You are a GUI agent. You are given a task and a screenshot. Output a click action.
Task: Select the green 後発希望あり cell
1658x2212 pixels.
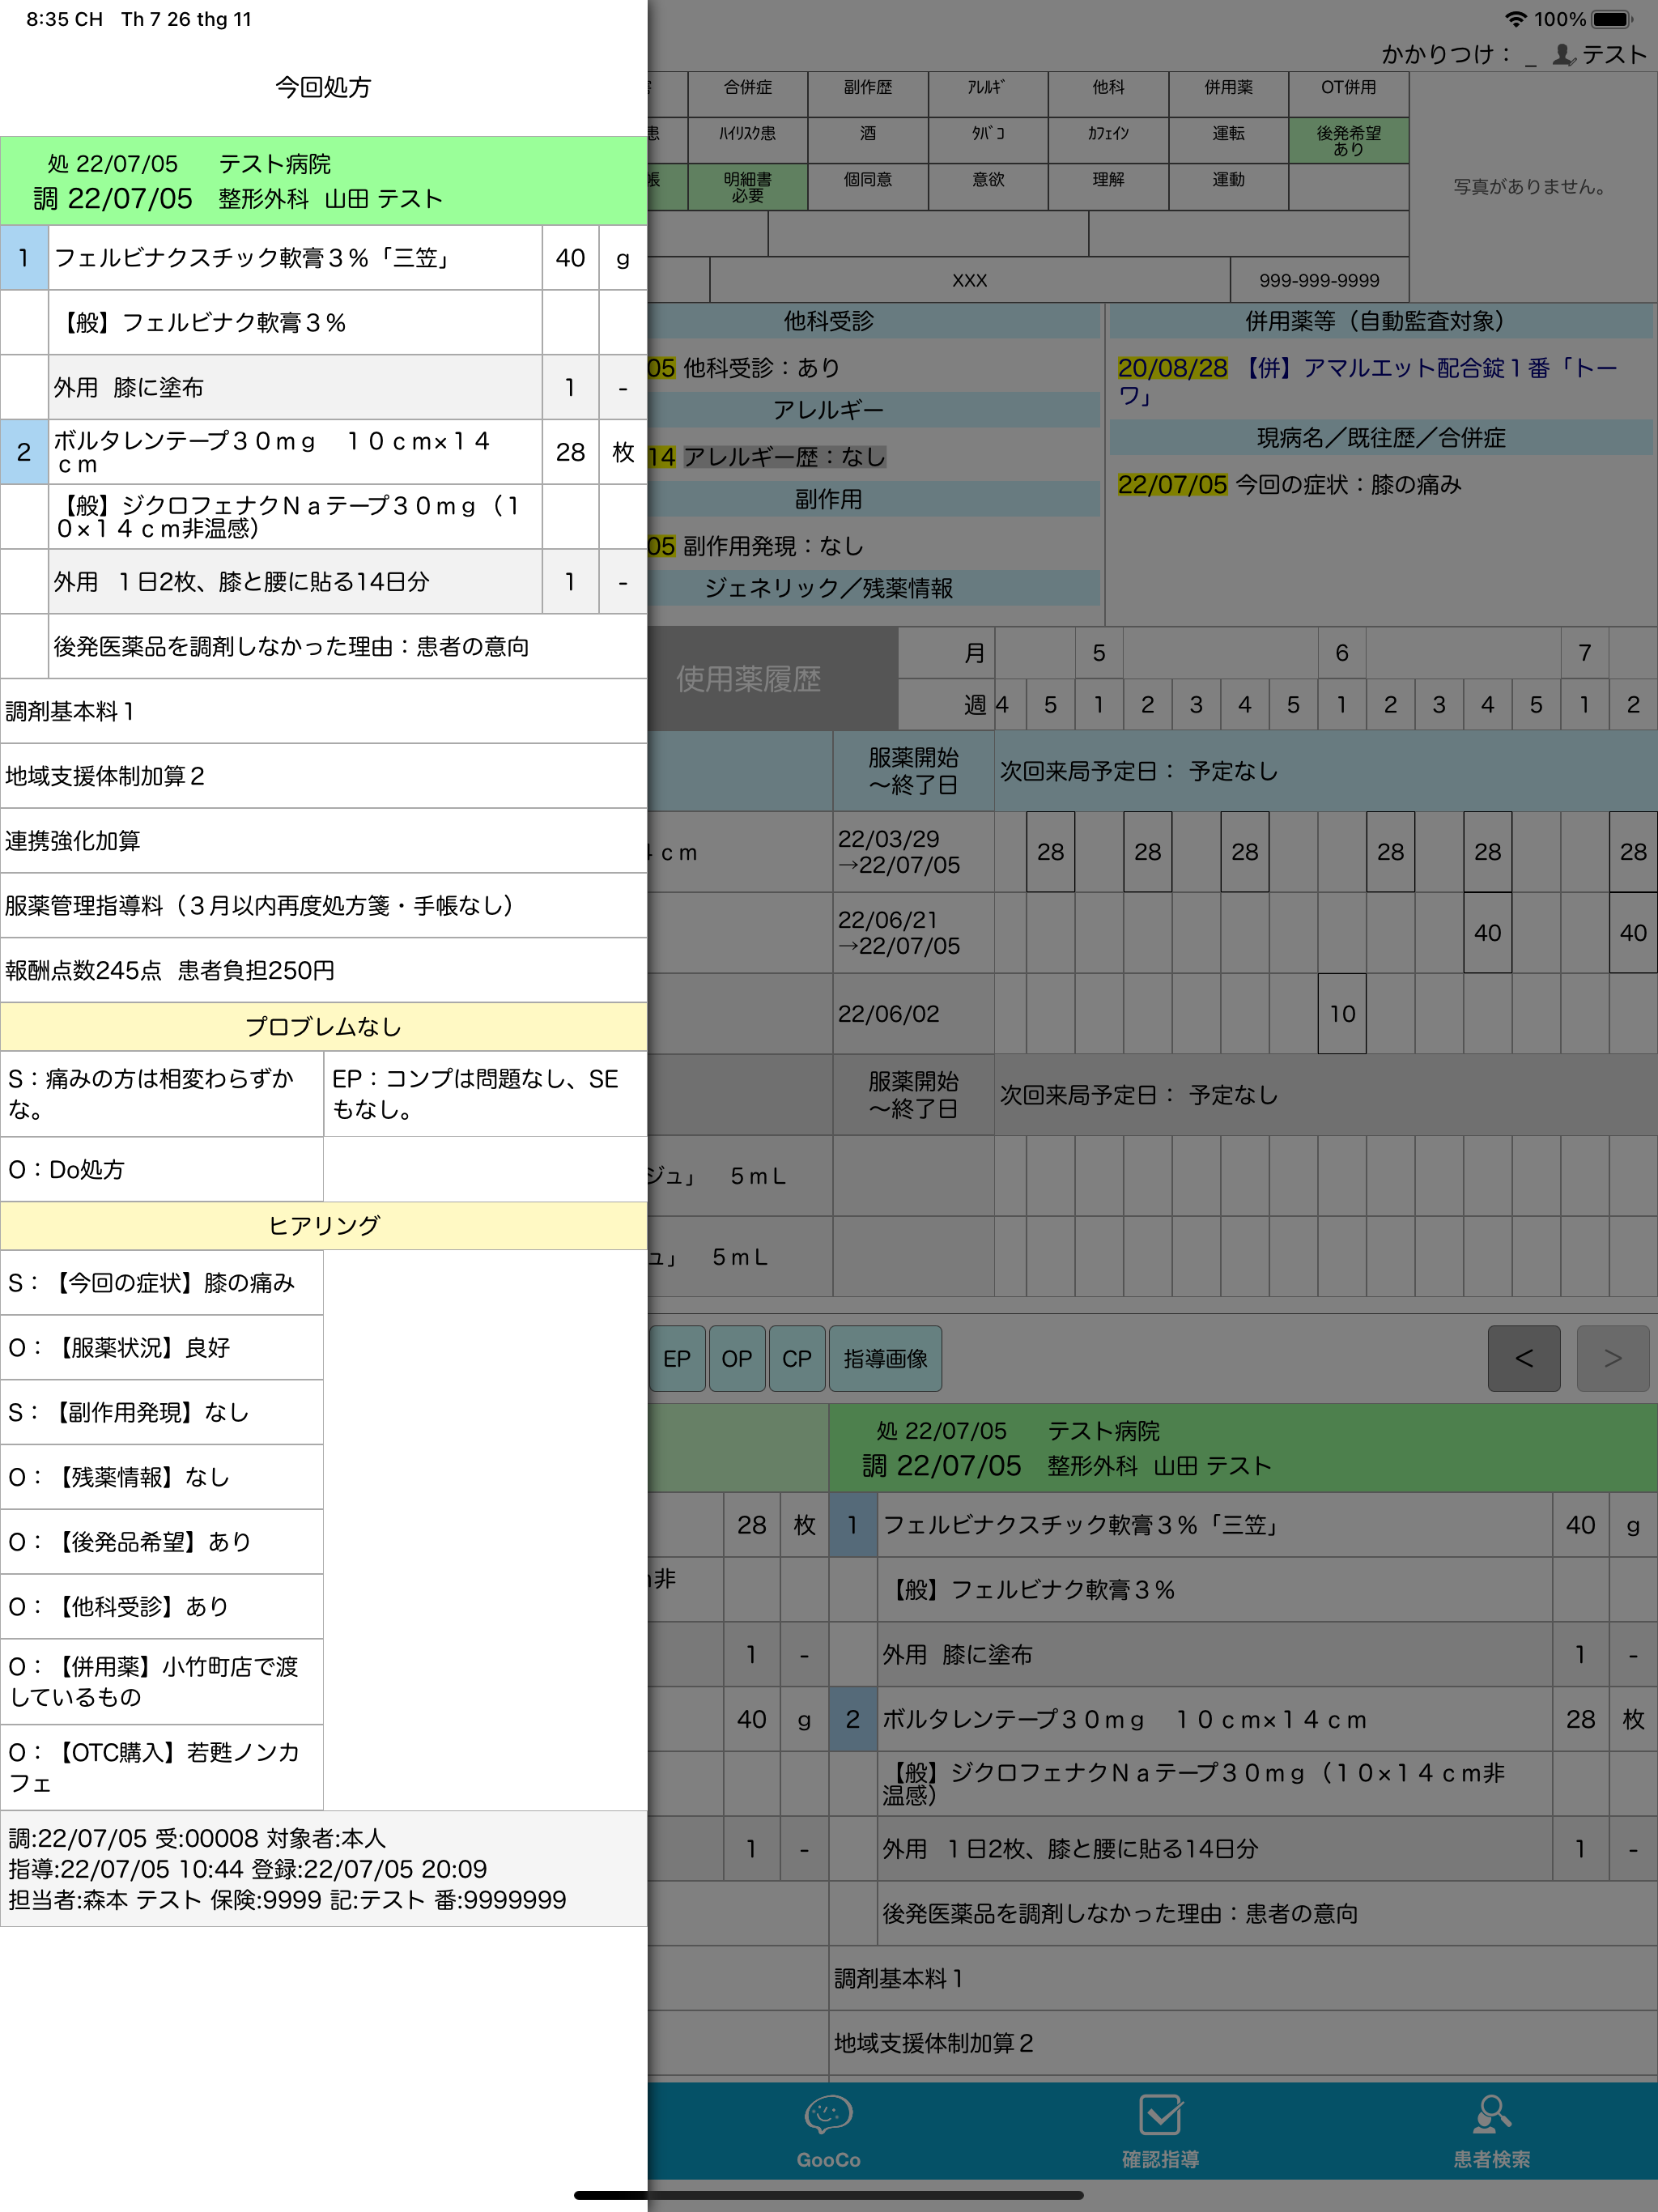[1348, 140]
